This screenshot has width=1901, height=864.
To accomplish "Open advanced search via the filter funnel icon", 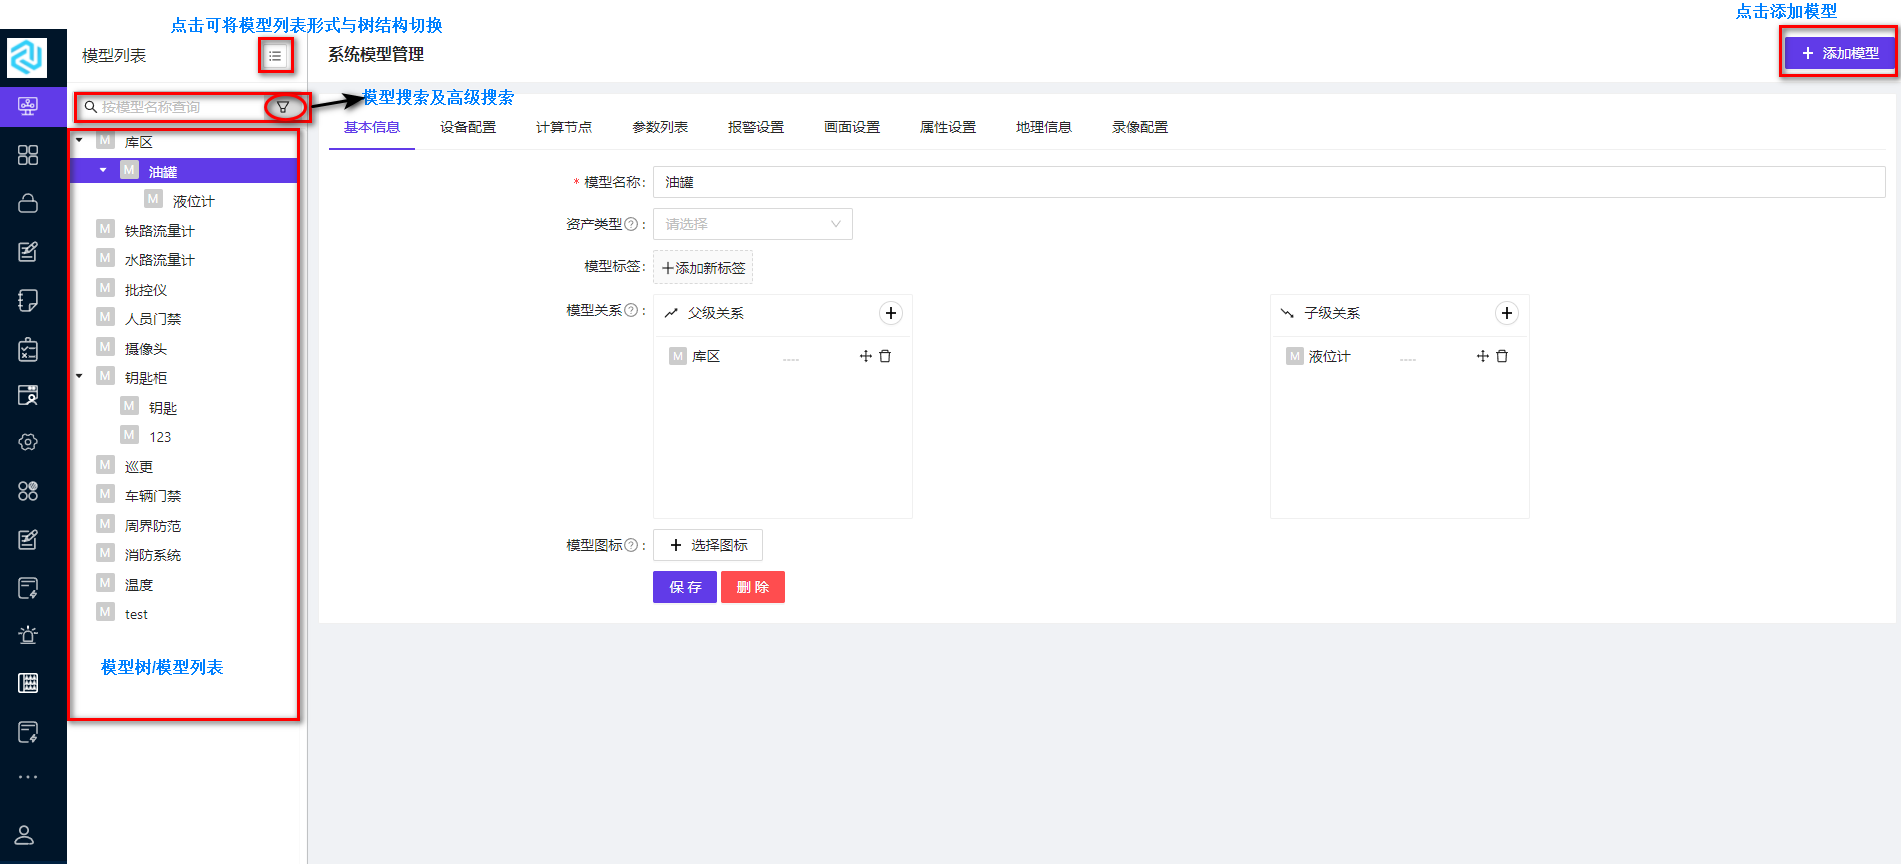I will 283,107.
